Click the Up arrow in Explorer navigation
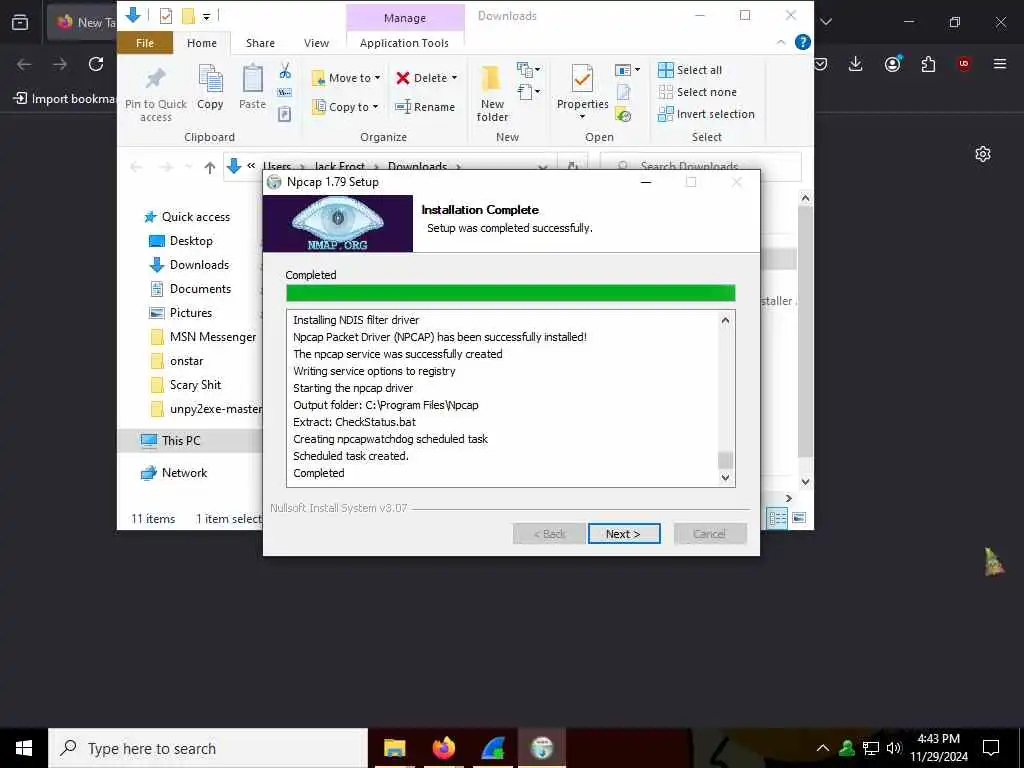The height and width of the screenshot is (768, 1024). click(x=210, y=167)
